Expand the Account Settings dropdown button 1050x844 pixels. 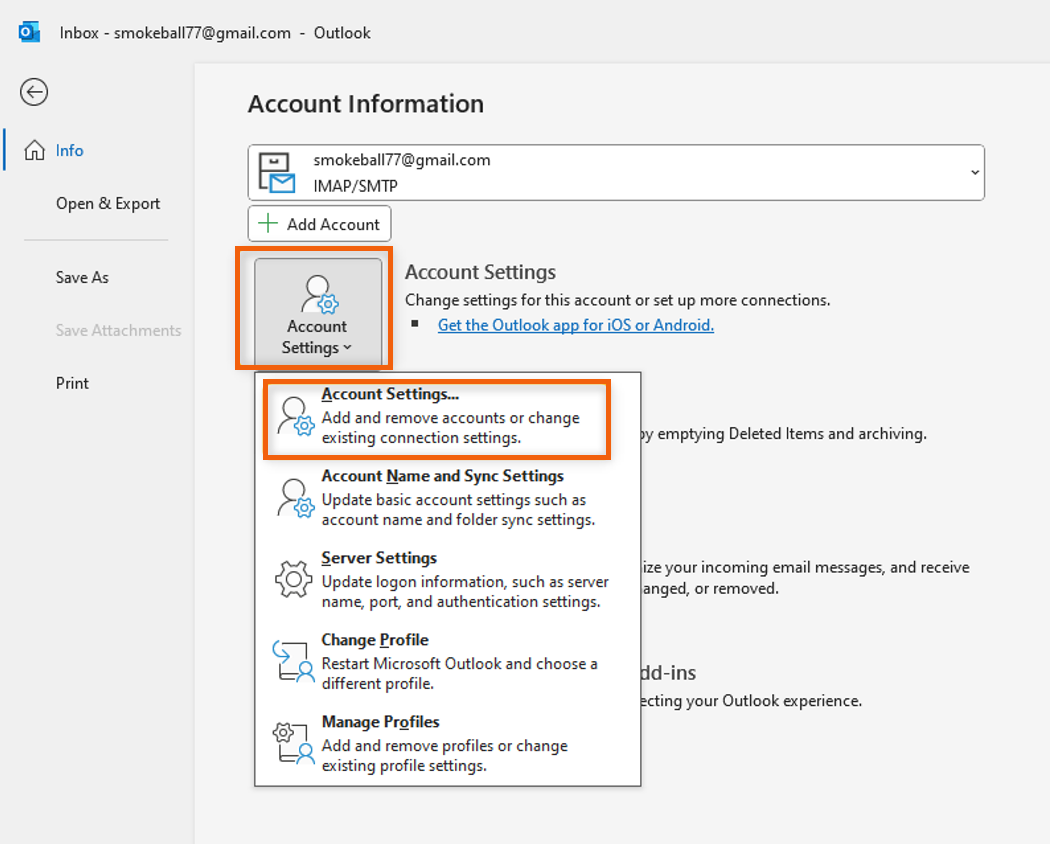coord(318,311)
